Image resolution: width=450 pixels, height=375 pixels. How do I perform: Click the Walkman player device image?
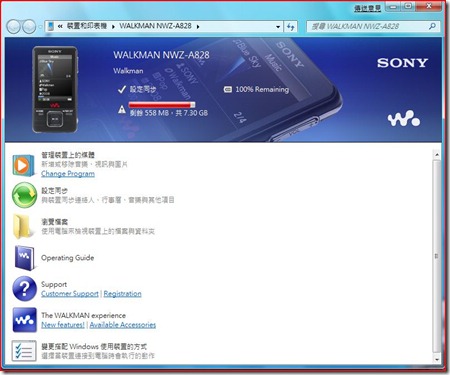click(x=55, y=90)
